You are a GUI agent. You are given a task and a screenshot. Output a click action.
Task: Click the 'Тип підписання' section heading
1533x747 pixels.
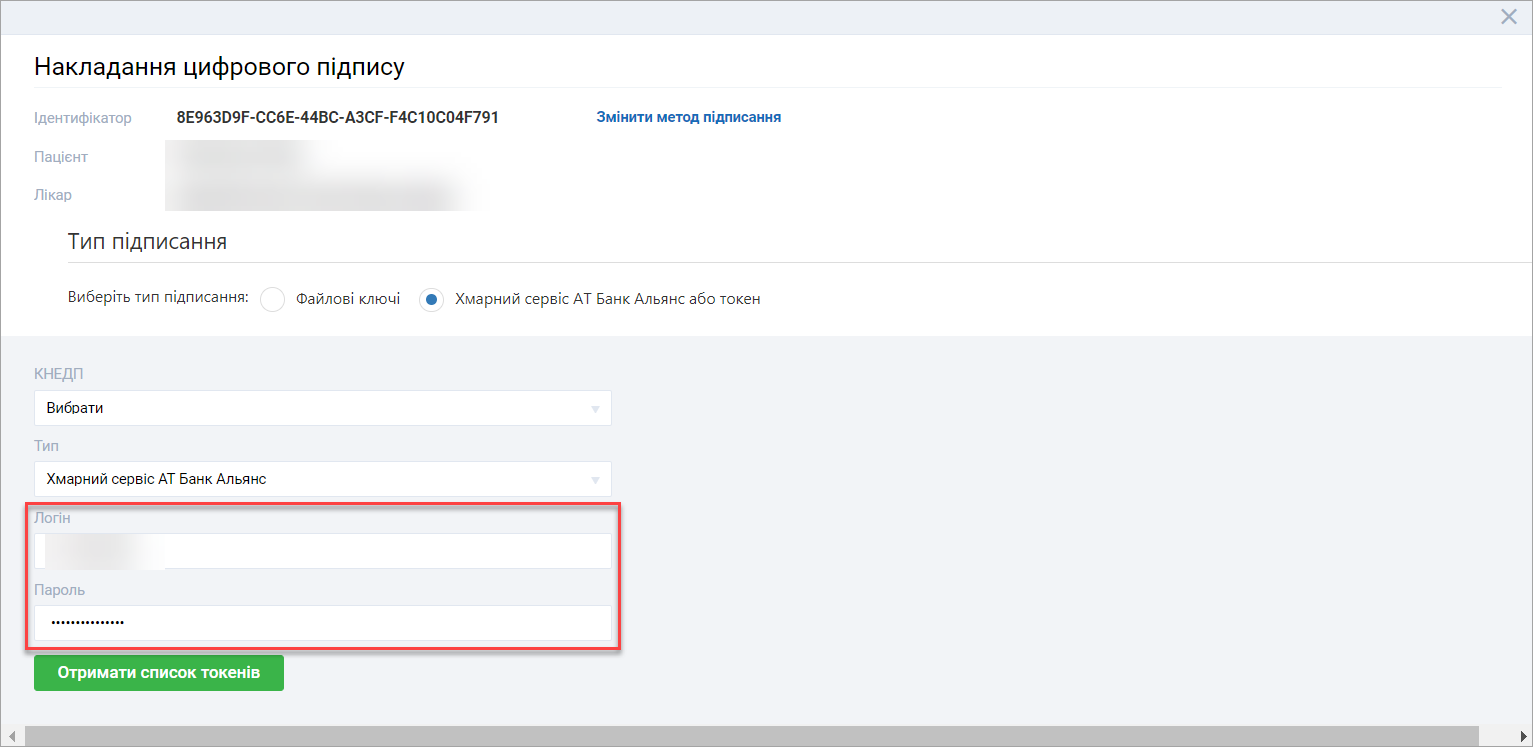coord(147,242)
